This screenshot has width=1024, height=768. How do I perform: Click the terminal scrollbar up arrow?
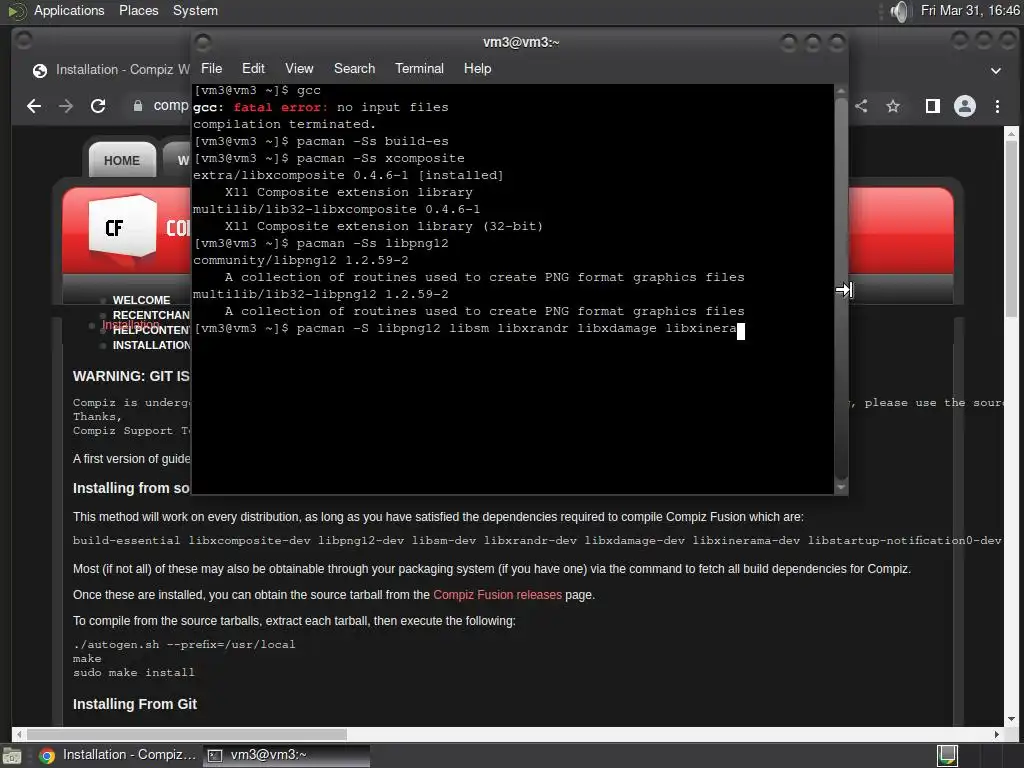point(841,91)
